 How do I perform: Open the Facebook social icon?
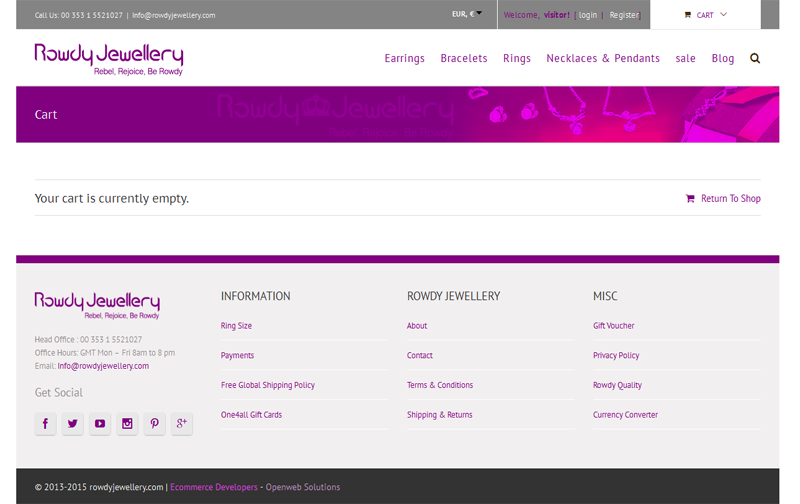pos(45,424)
